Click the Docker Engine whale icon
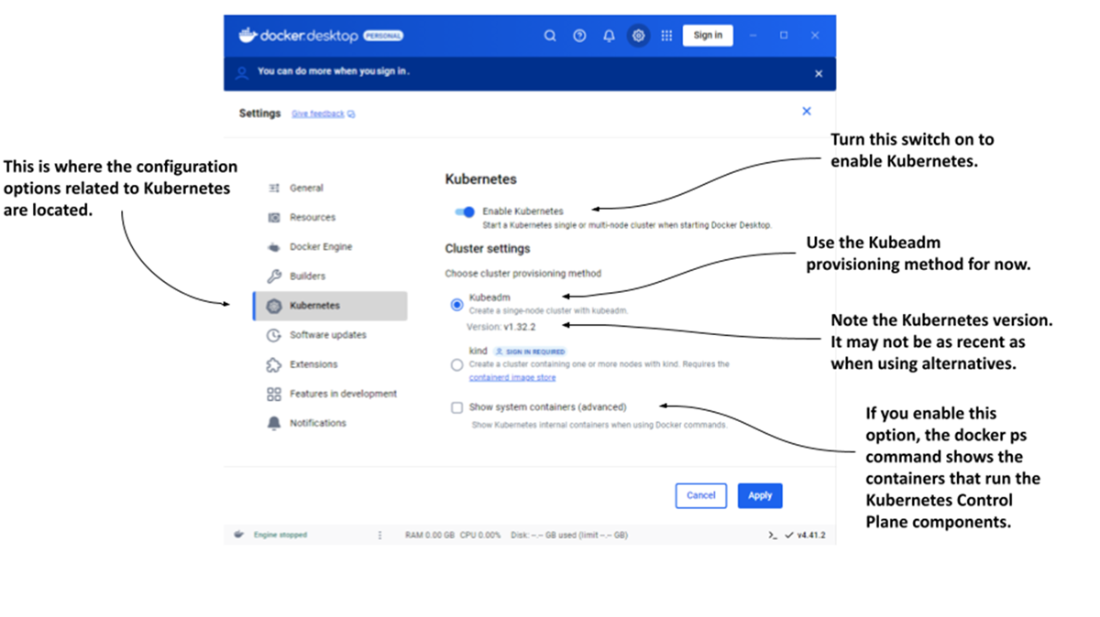The width and height of the screenshot is (1100, 617). (274, 247)
